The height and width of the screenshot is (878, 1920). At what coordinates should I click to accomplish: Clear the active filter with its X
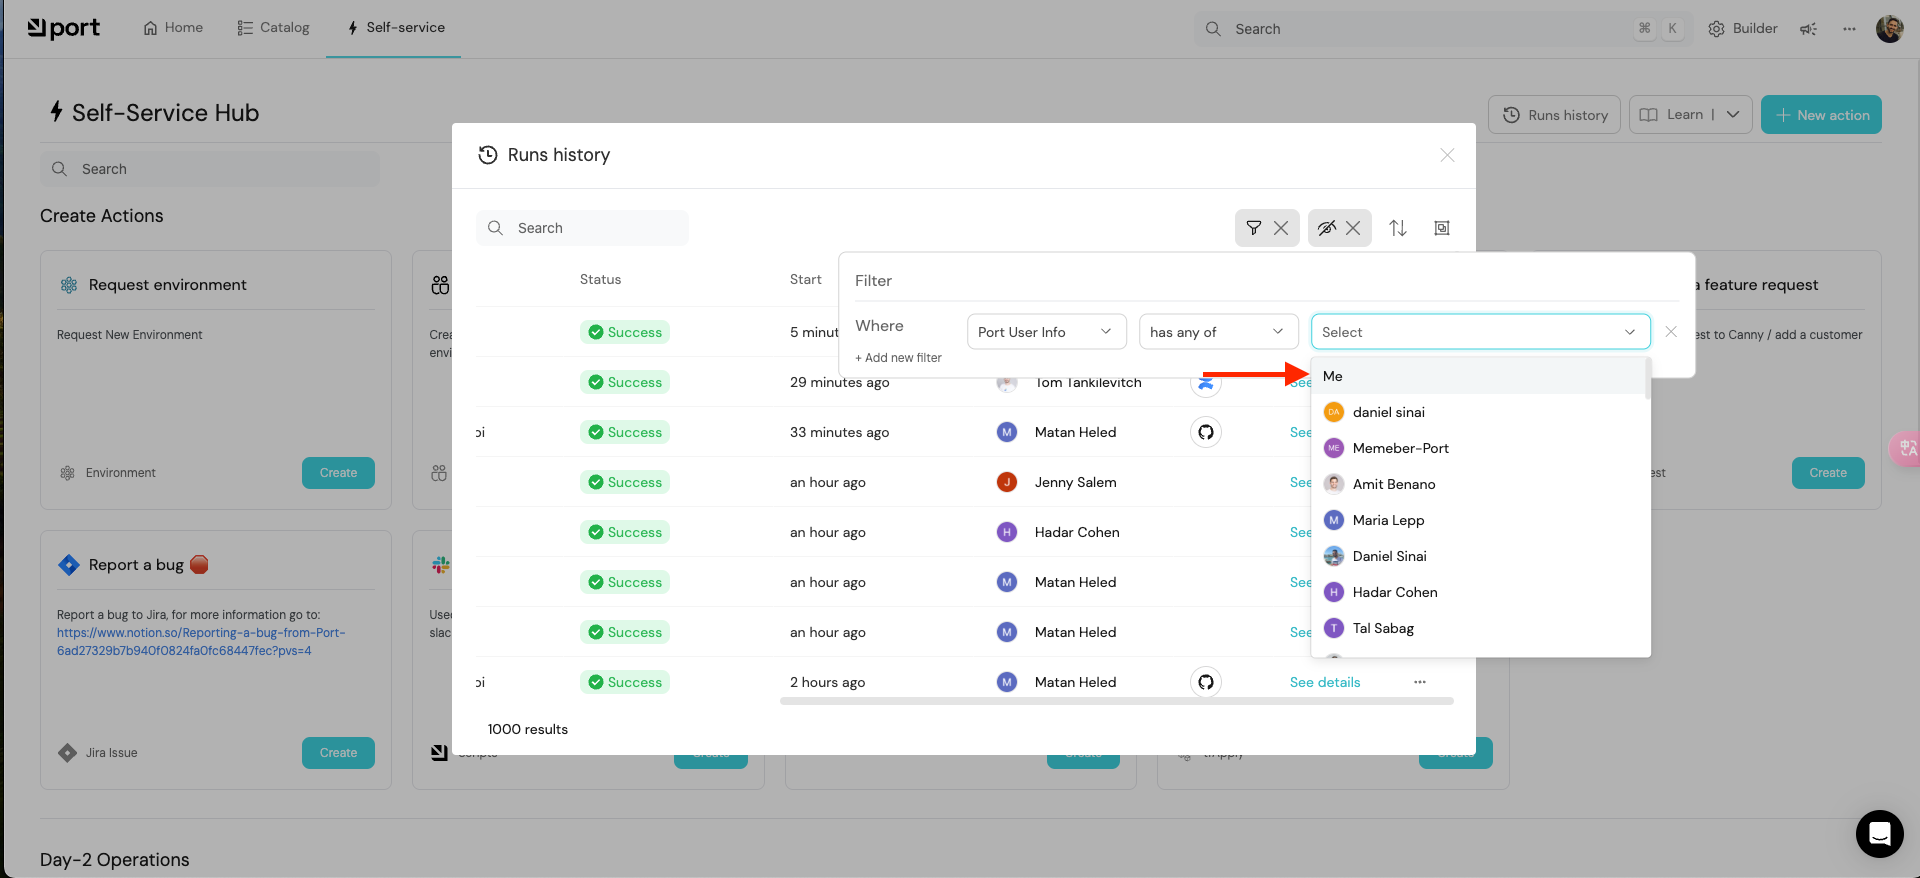pos(1281,228)
